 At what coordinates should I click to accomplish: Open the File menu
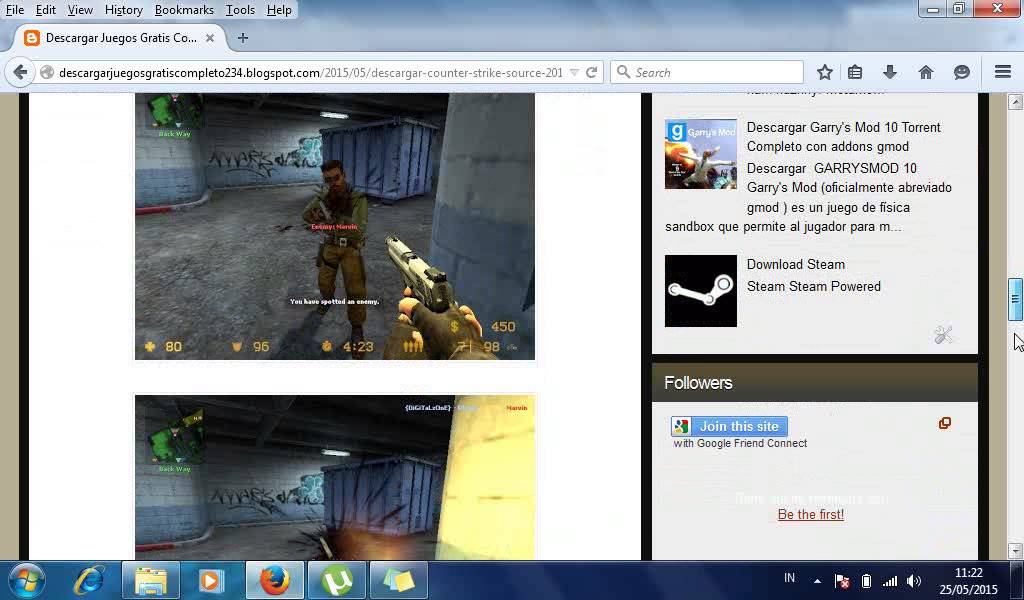tap(14, 10)
